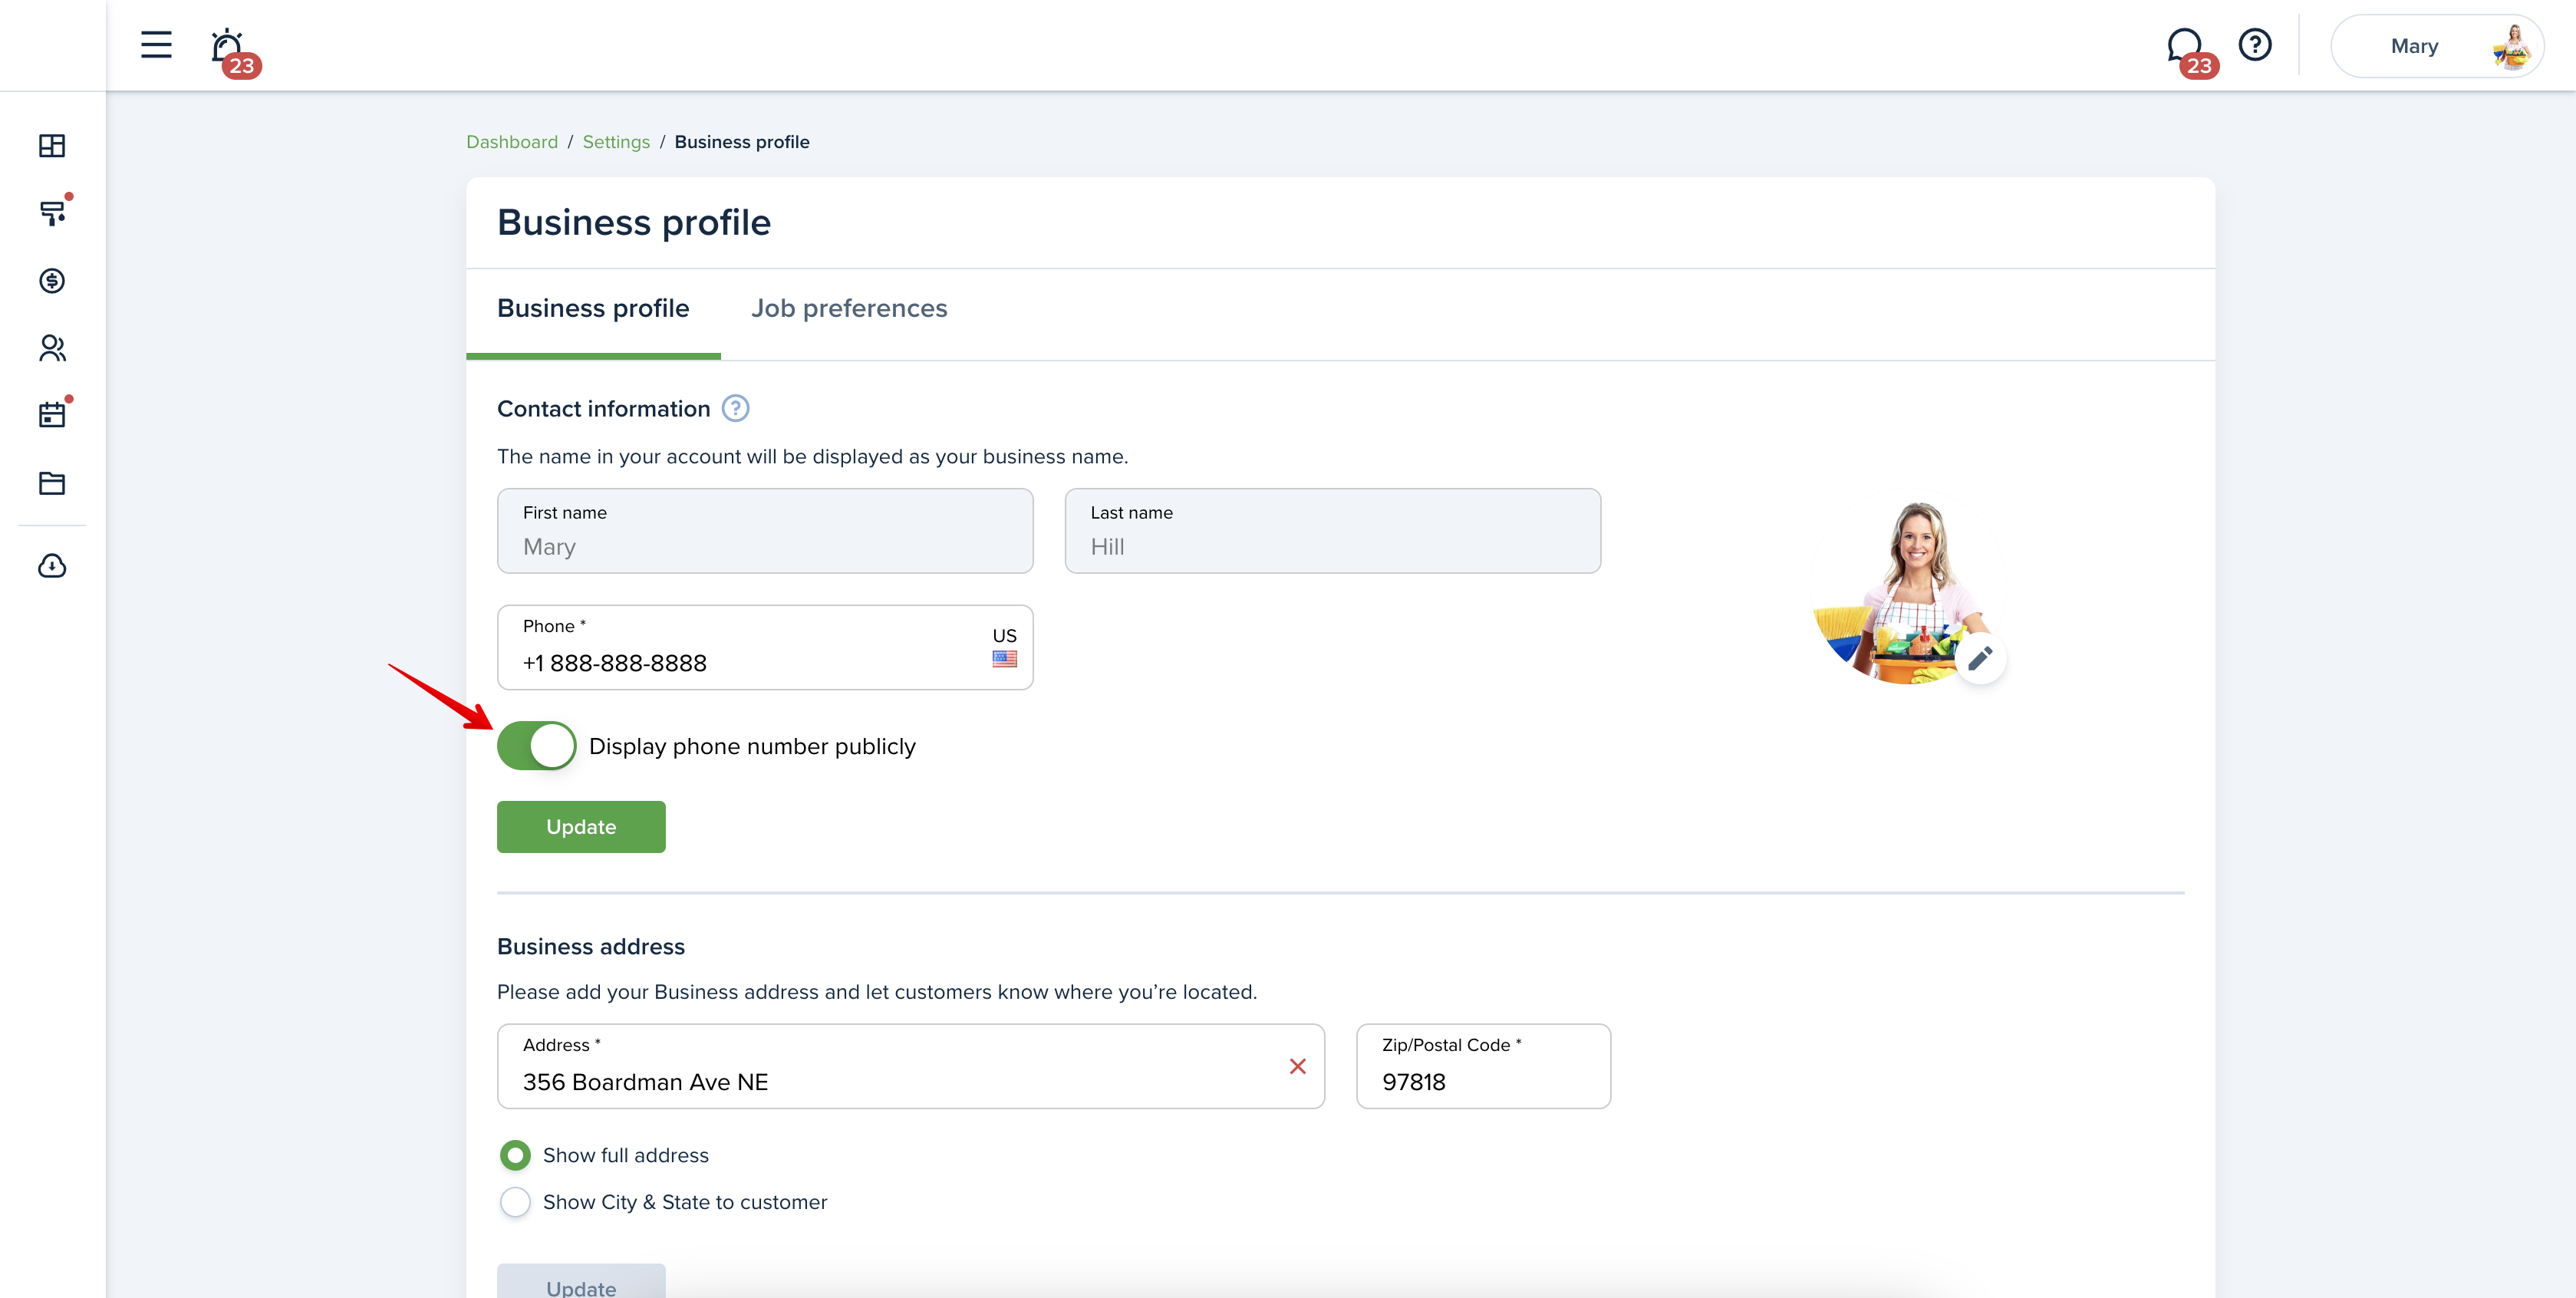
Task: Switch to the Job preferences tab
Action: (x=849, y=309)
